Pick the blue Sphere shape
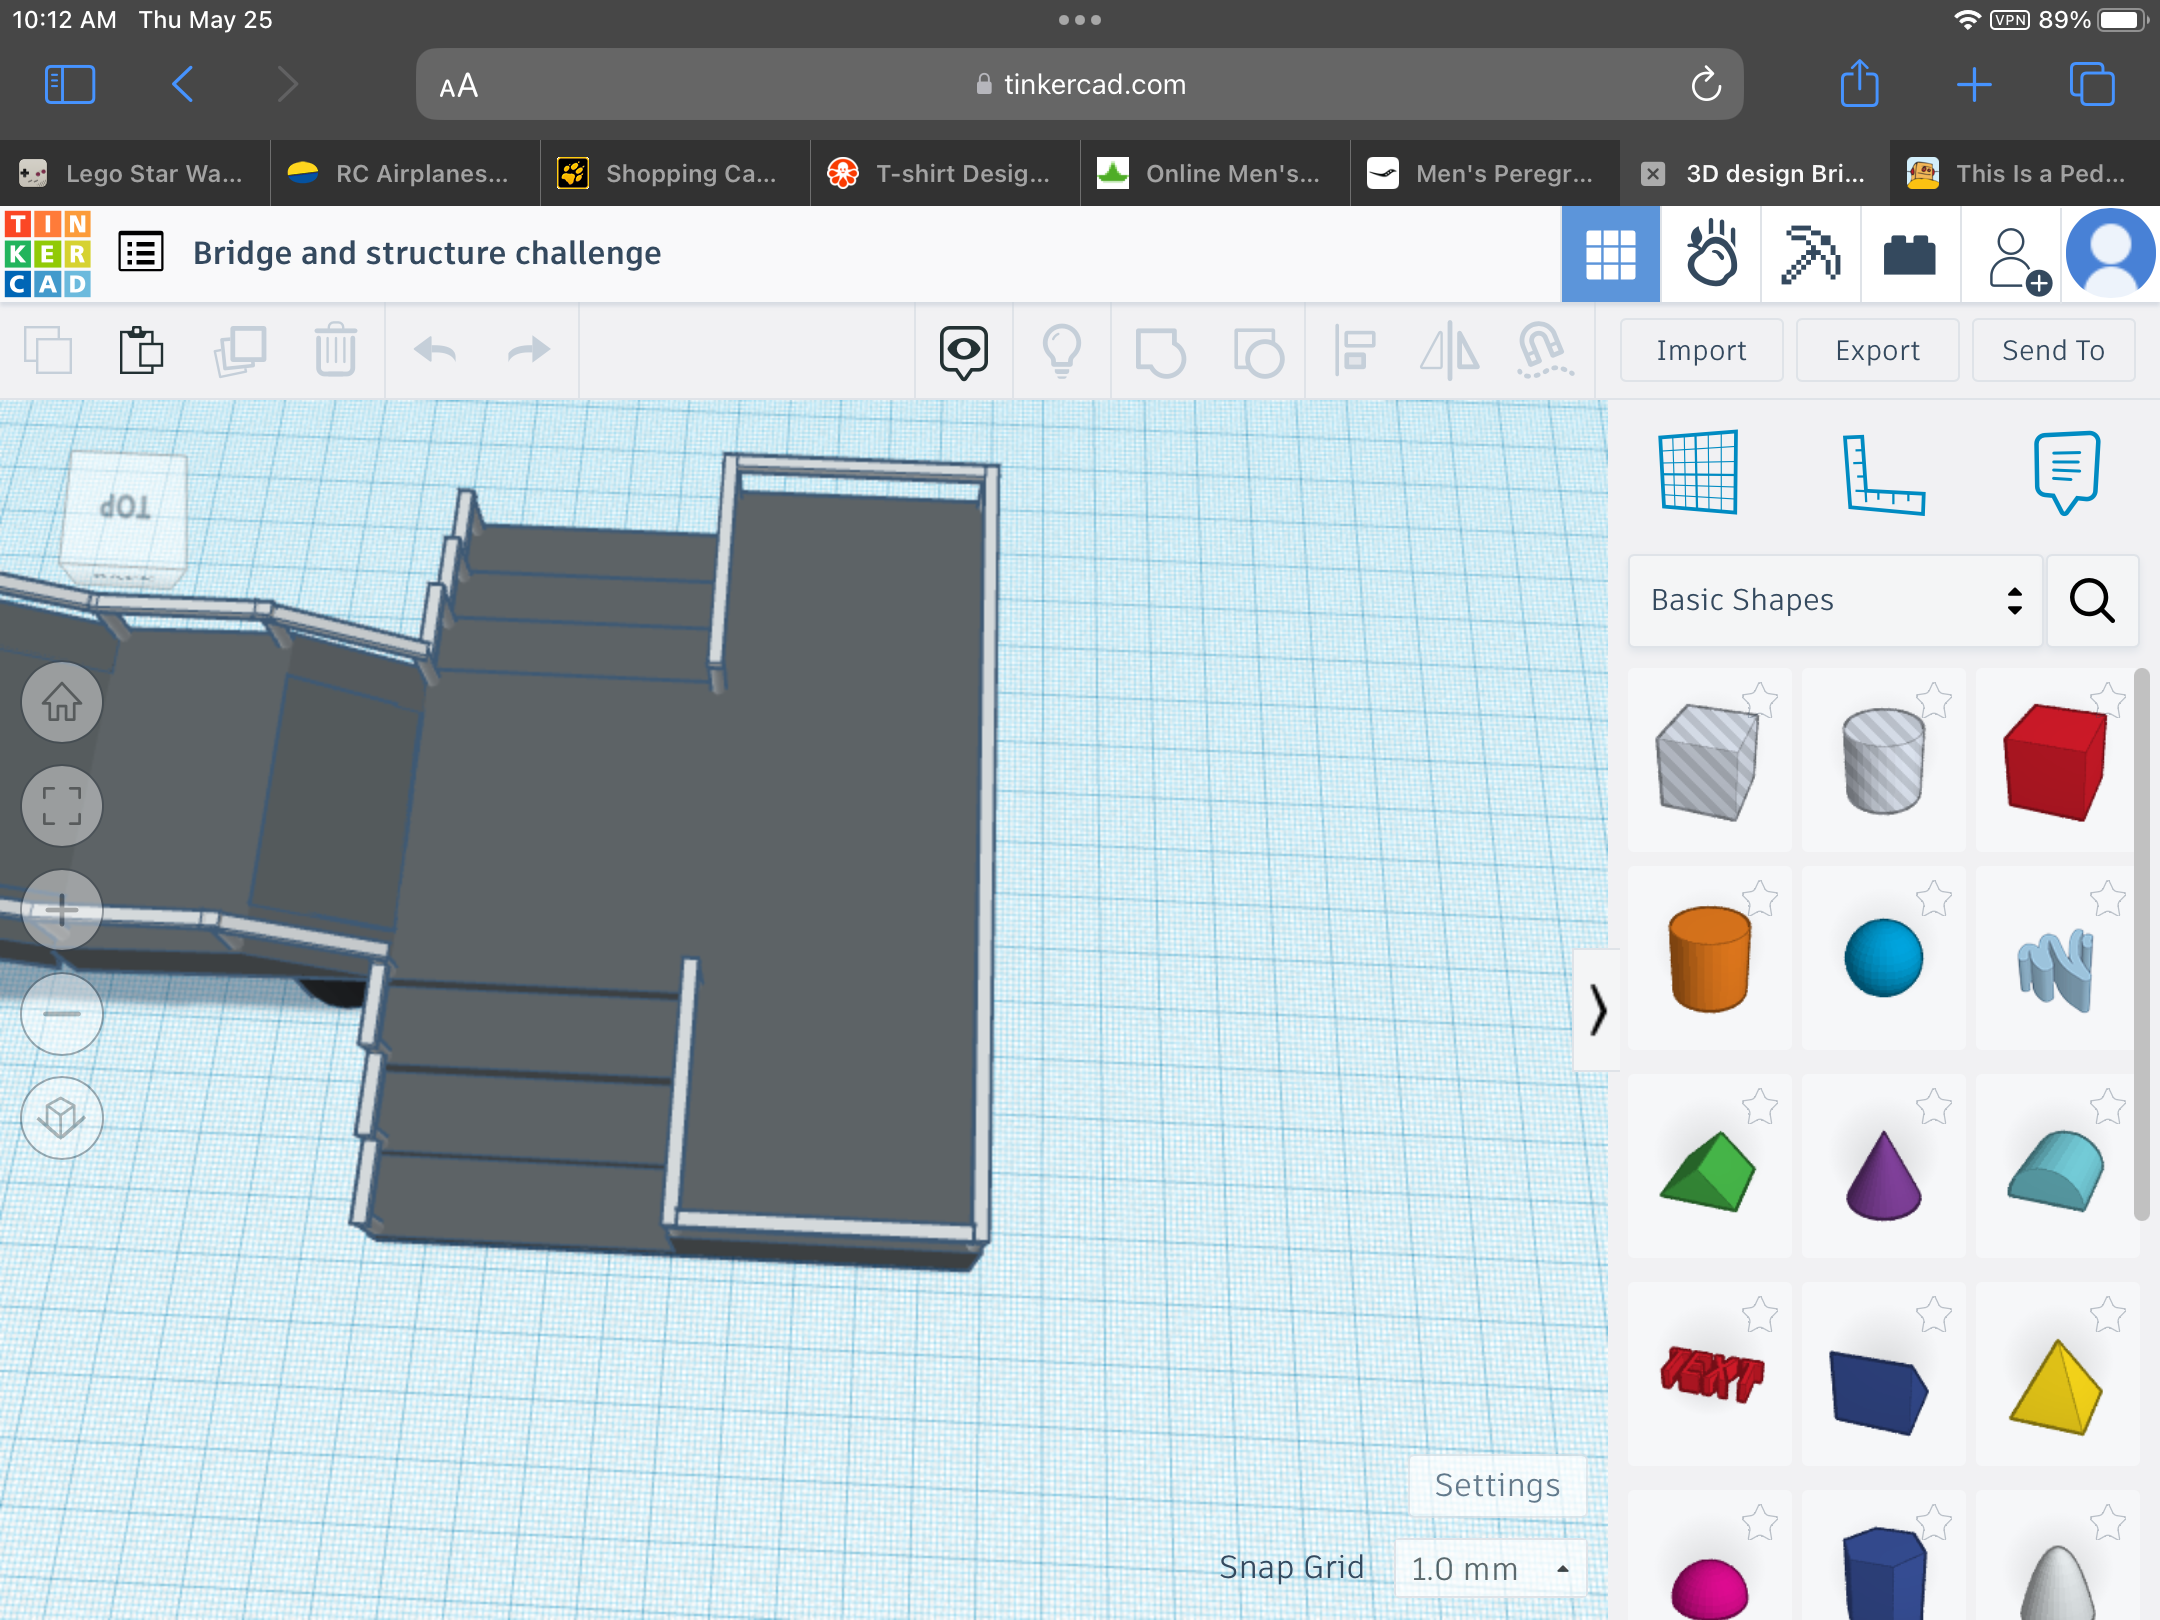This screenshot has width=2160, height=1620. 1883,958
